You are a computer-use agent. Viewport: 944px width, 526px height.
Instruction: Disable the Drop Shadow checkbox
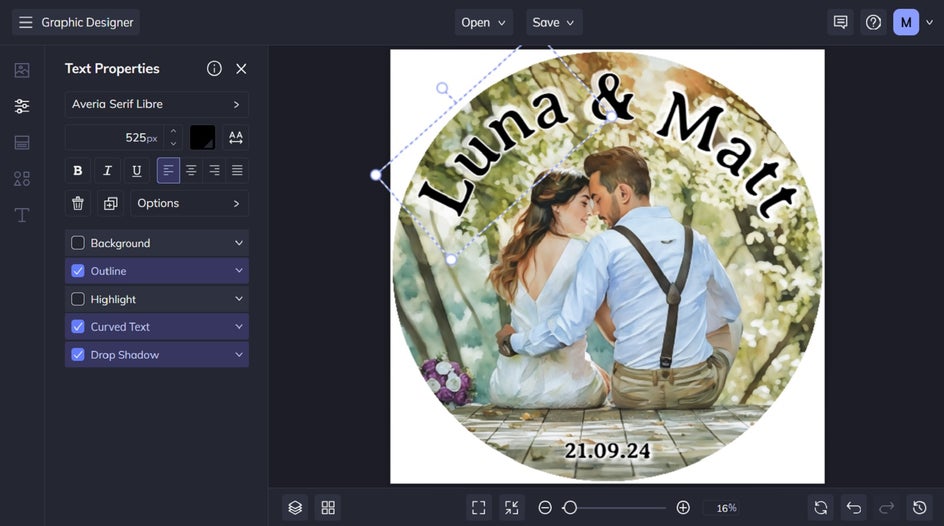pos(78,354)
